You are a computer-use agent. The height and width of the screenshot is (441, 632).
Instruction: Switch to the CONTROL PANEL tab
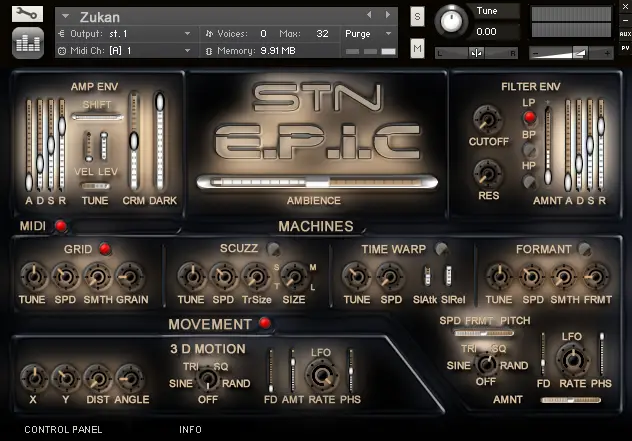point(63,430)
